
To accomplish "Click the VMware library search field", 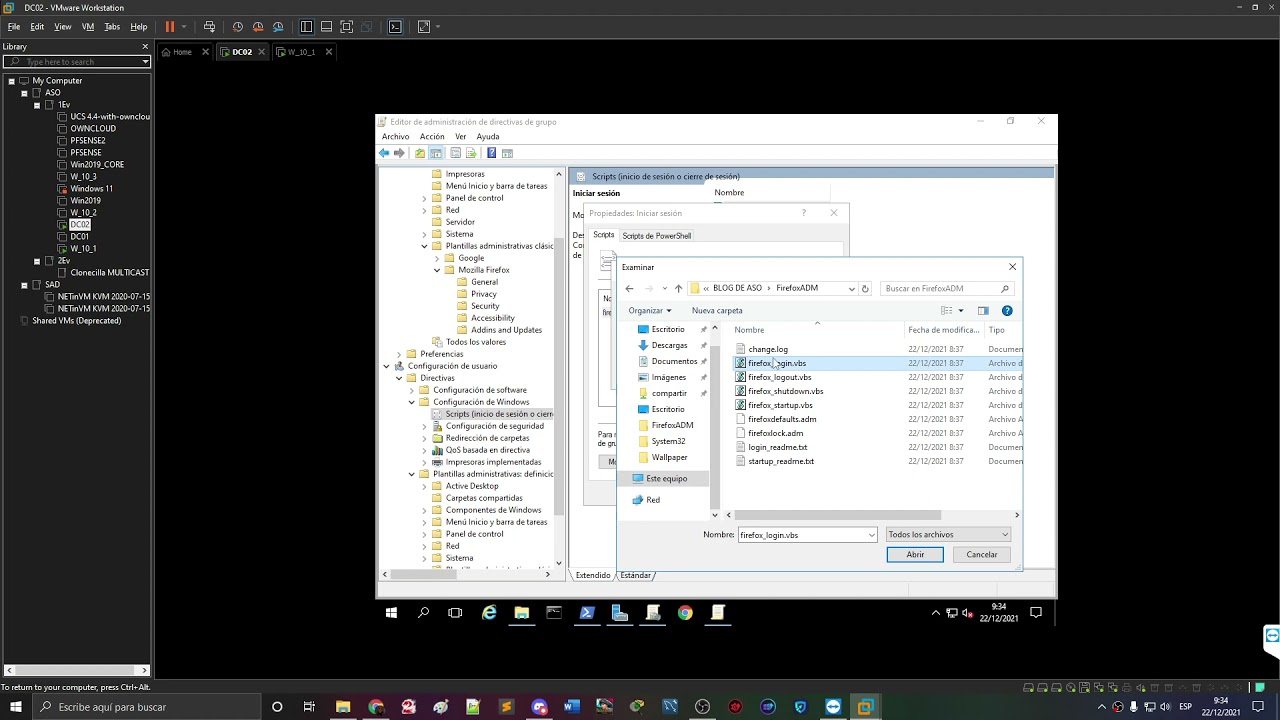I will pyautogui.click(x=76, y=62).
